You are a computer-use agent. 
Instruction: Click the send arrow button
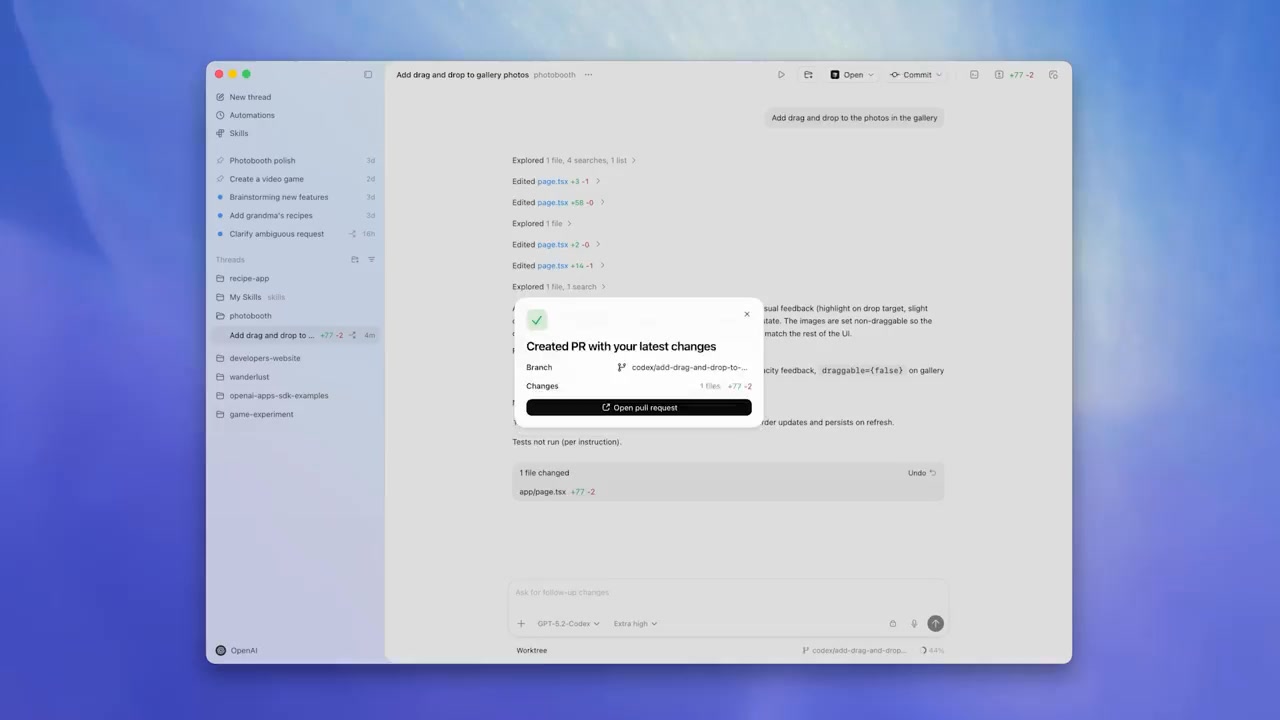[x=935, y=623]
